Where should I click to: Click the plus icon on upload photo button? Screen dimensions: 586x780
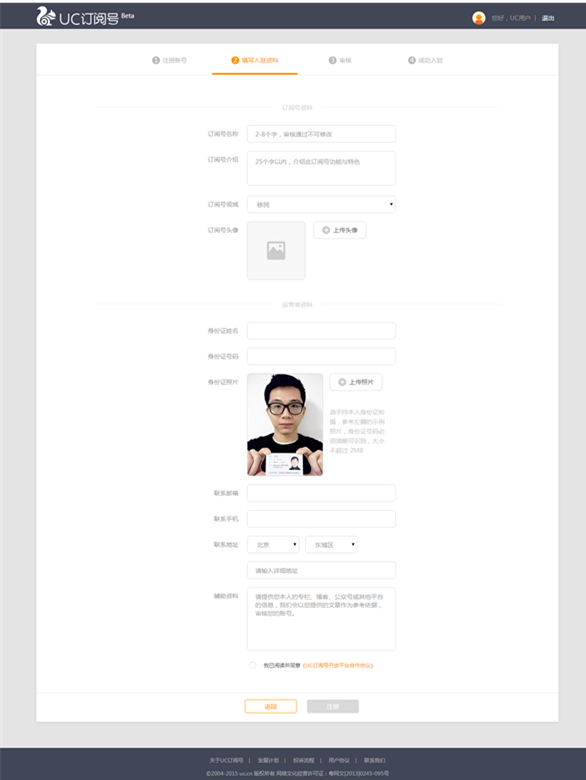(342, 382)
